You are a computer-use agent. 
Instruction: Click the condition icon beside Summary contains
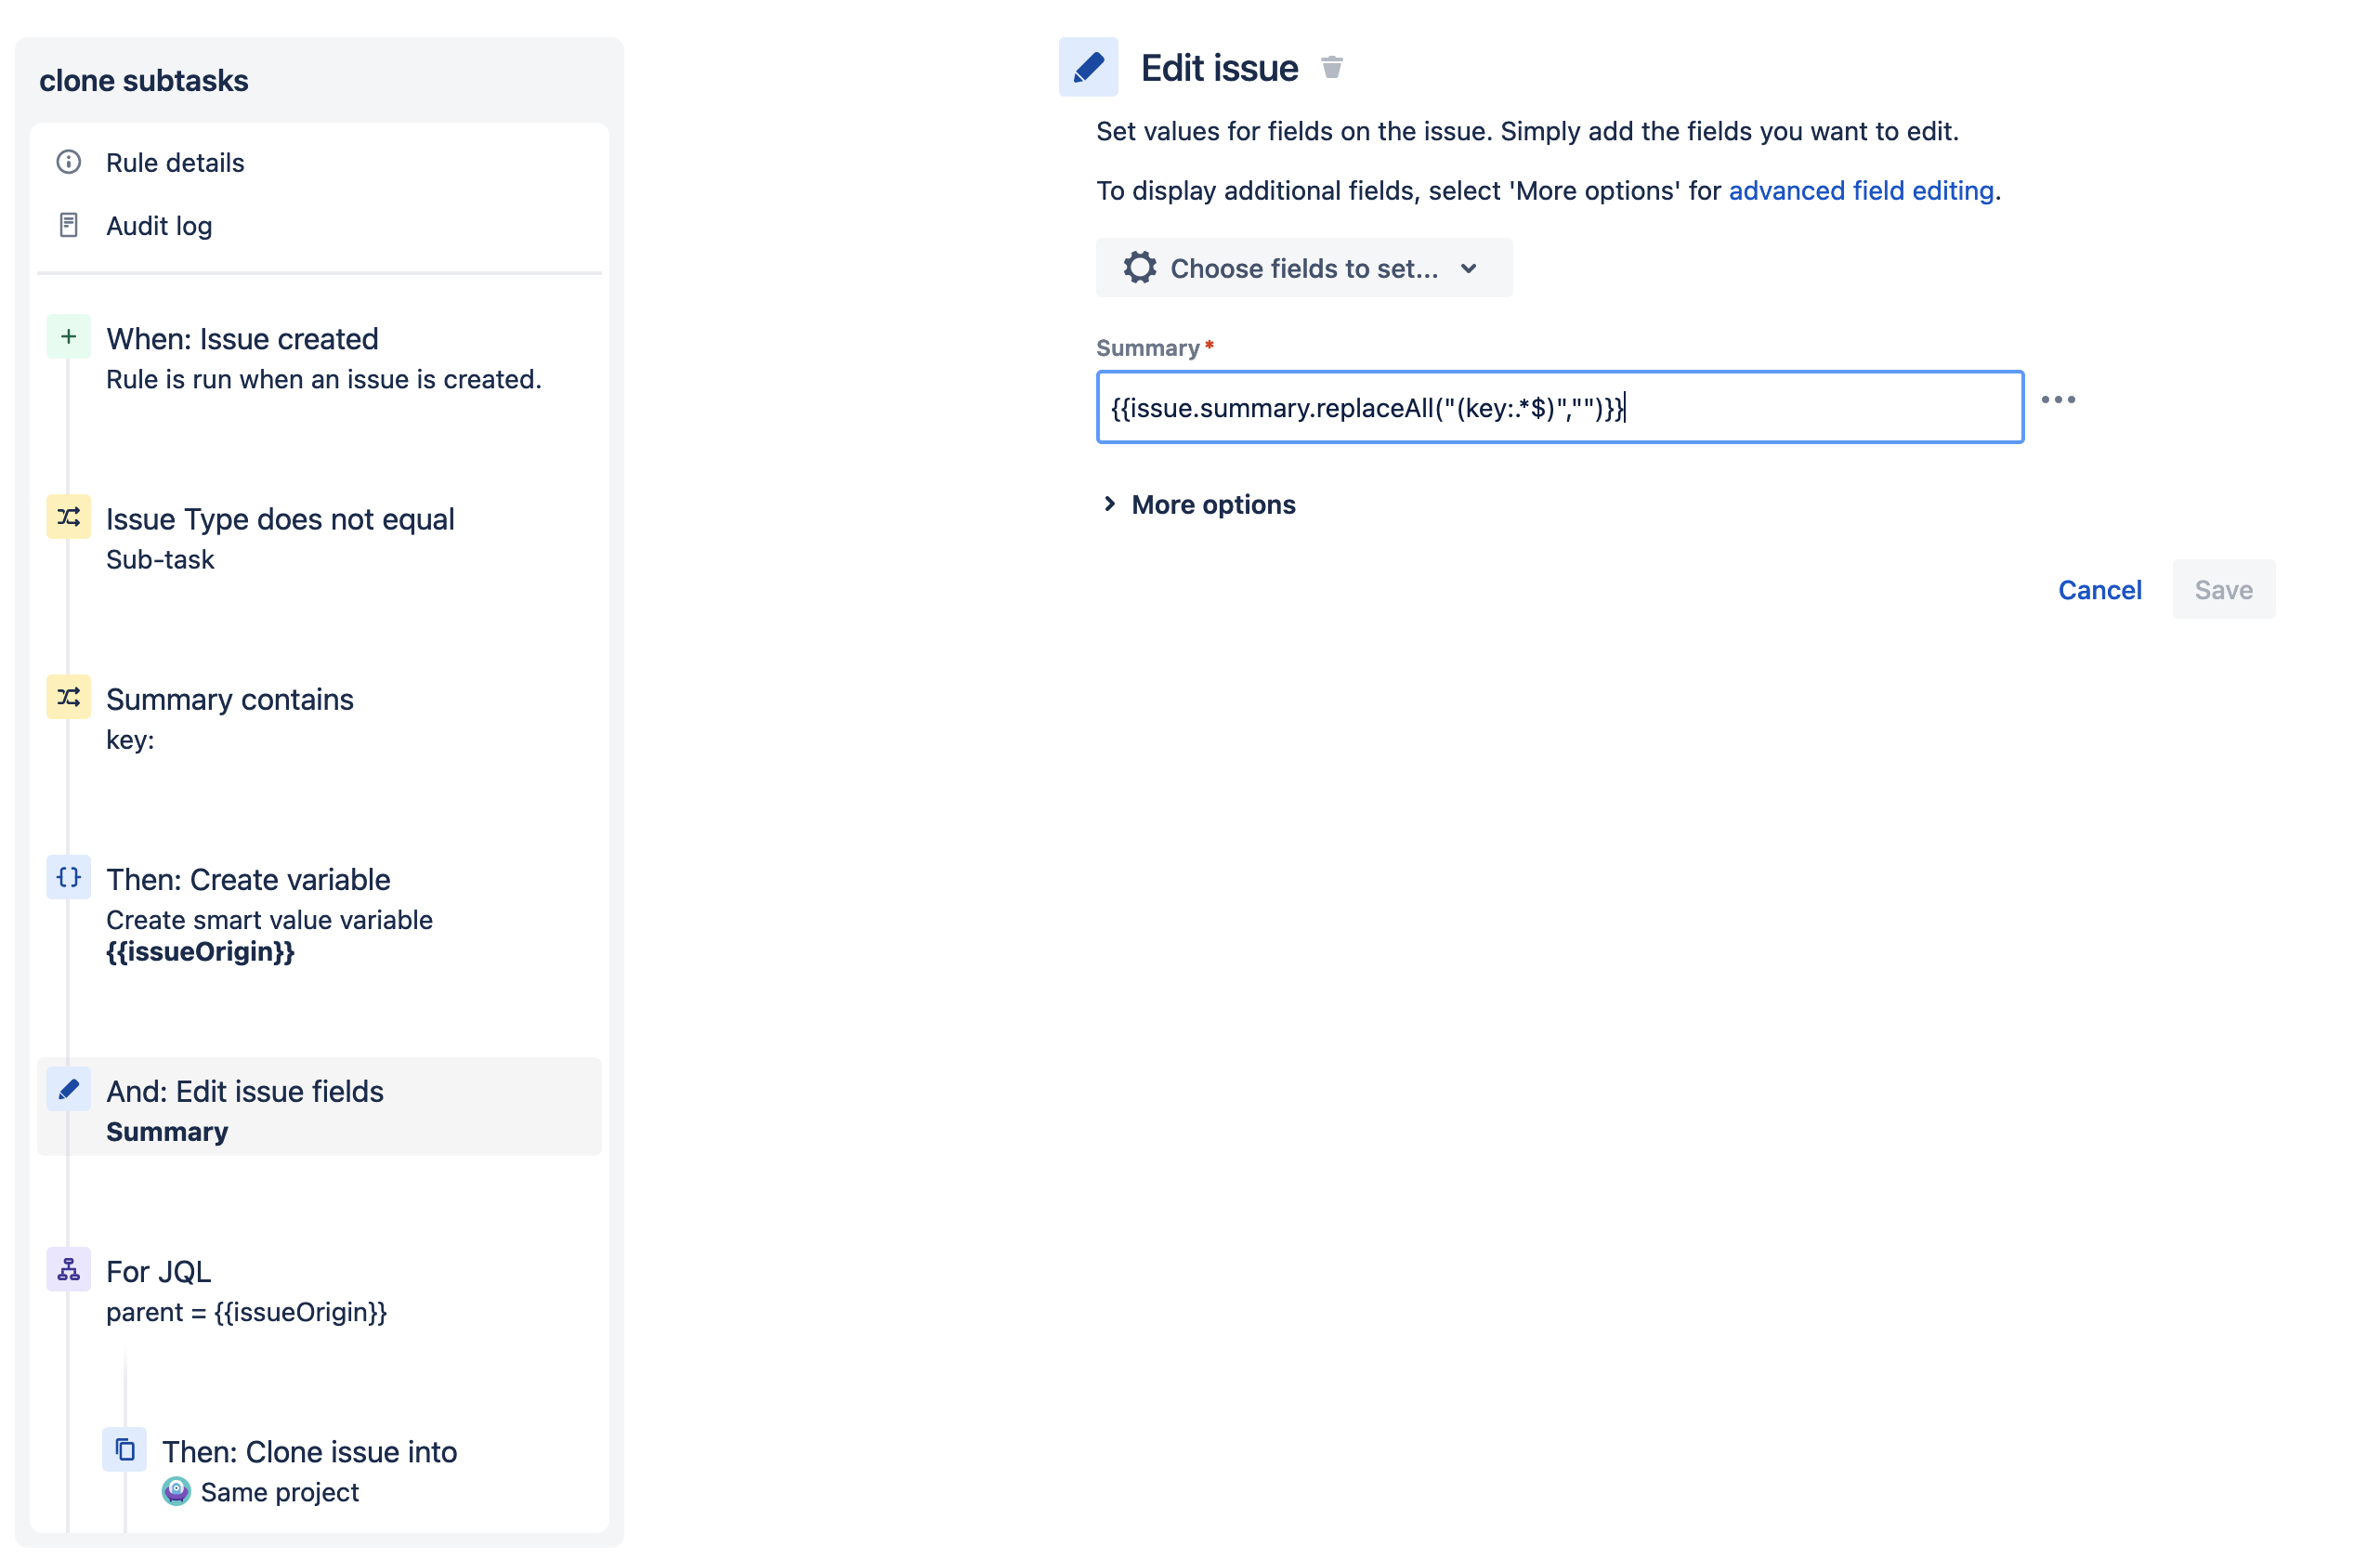click(x=67, y=698)
